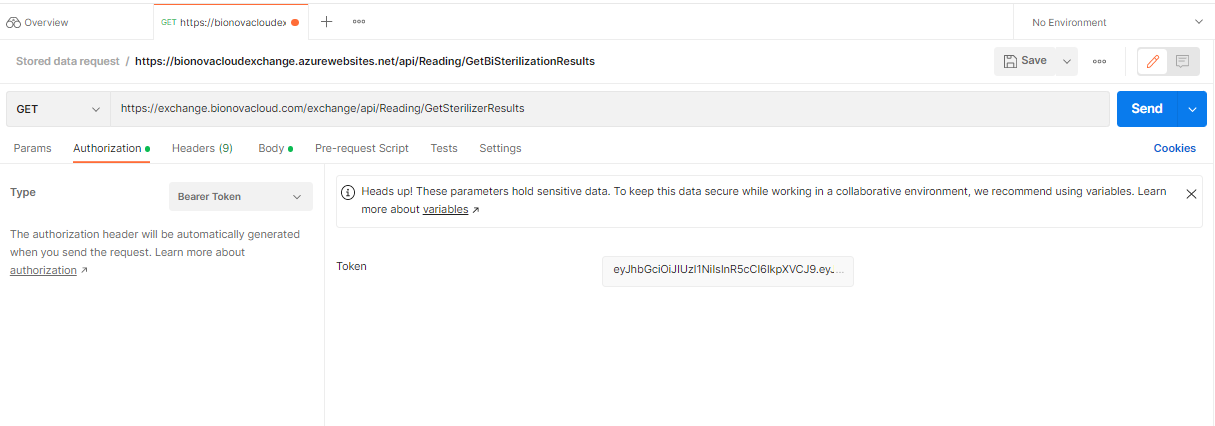Image resolution: width=1215 pixels, height=426 pixels.
Task: Click the Save button
Action: [x=1025, y=61]
